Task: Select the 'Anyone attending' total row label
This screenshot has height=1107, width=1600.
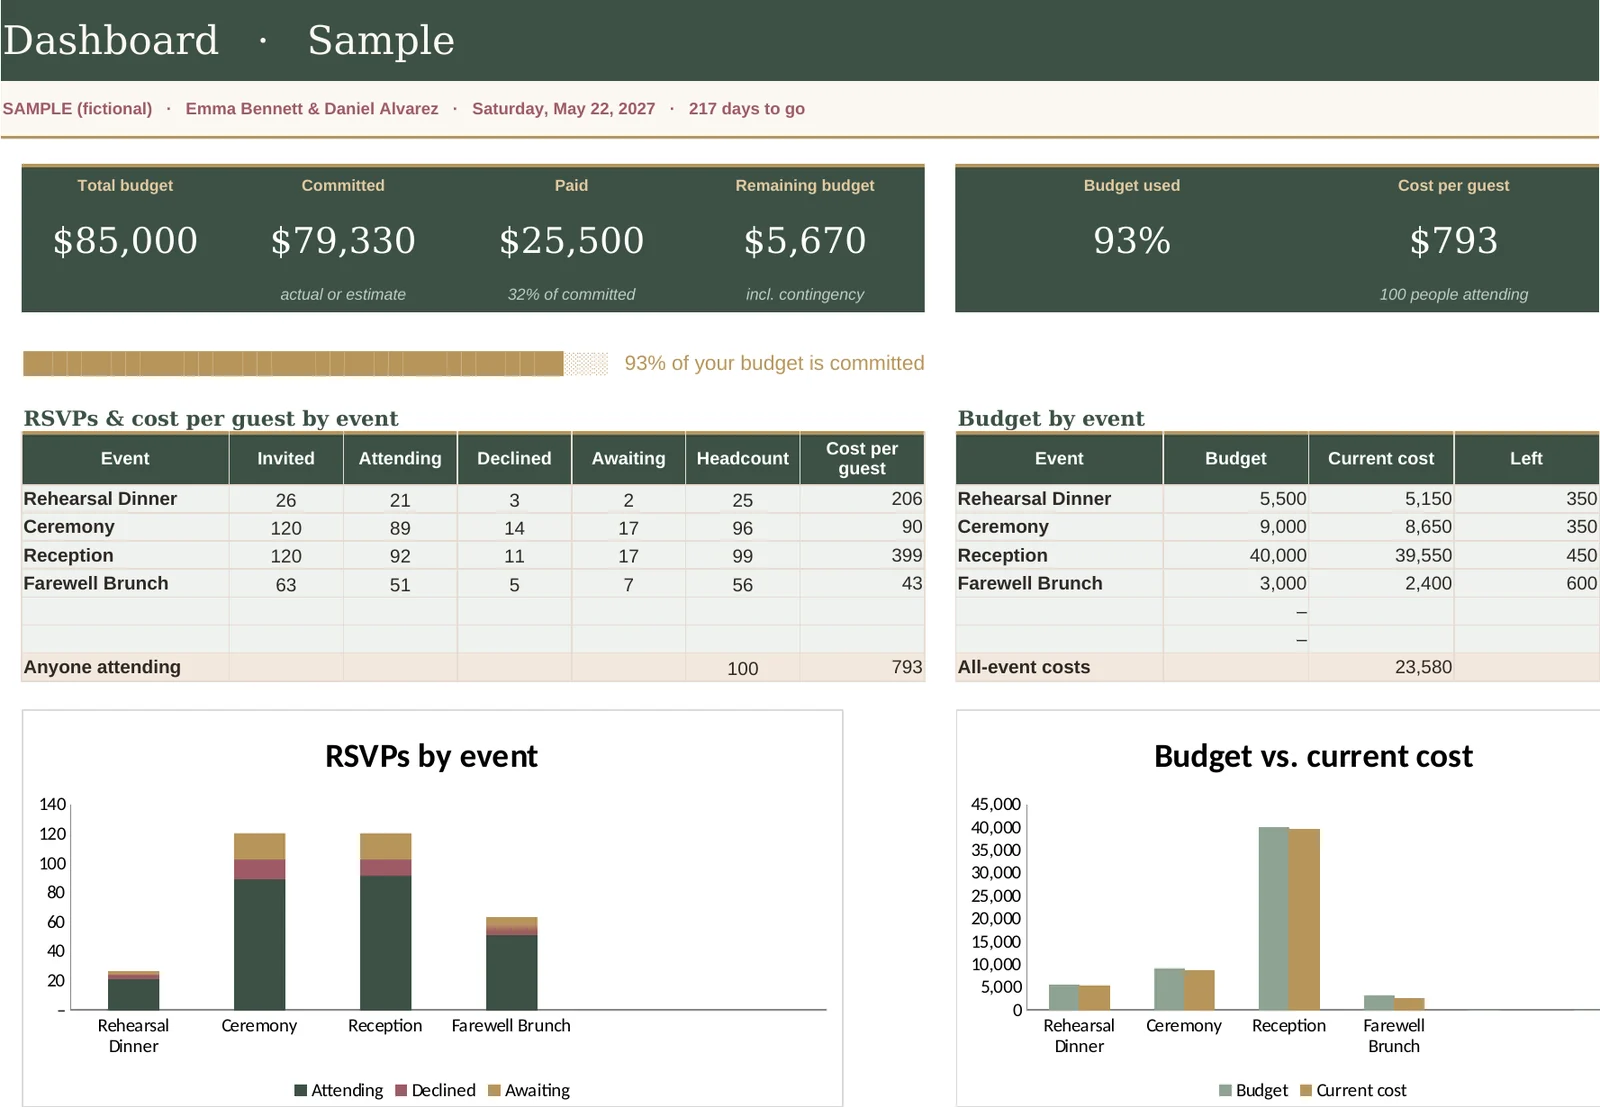Action: click(102, 667)
